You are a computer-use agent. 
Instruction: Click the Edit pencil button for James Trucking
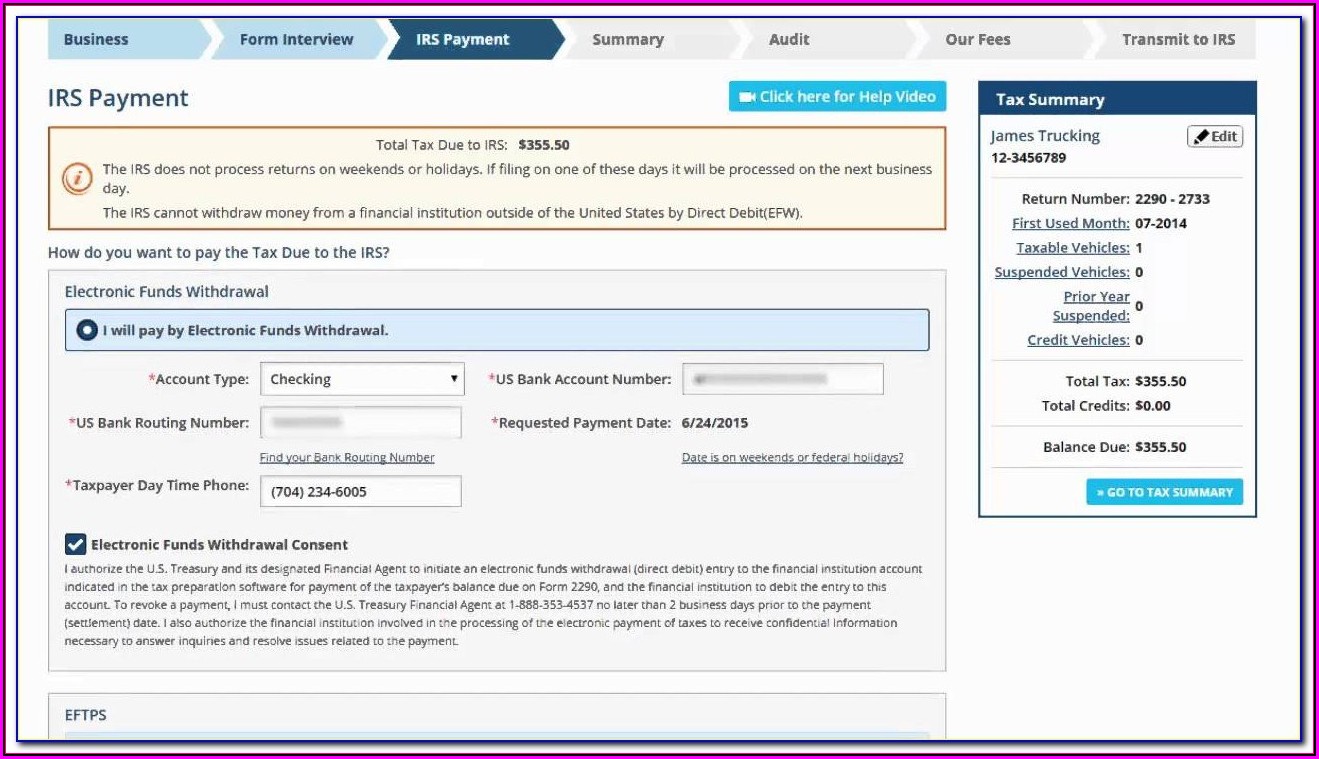1215,137
